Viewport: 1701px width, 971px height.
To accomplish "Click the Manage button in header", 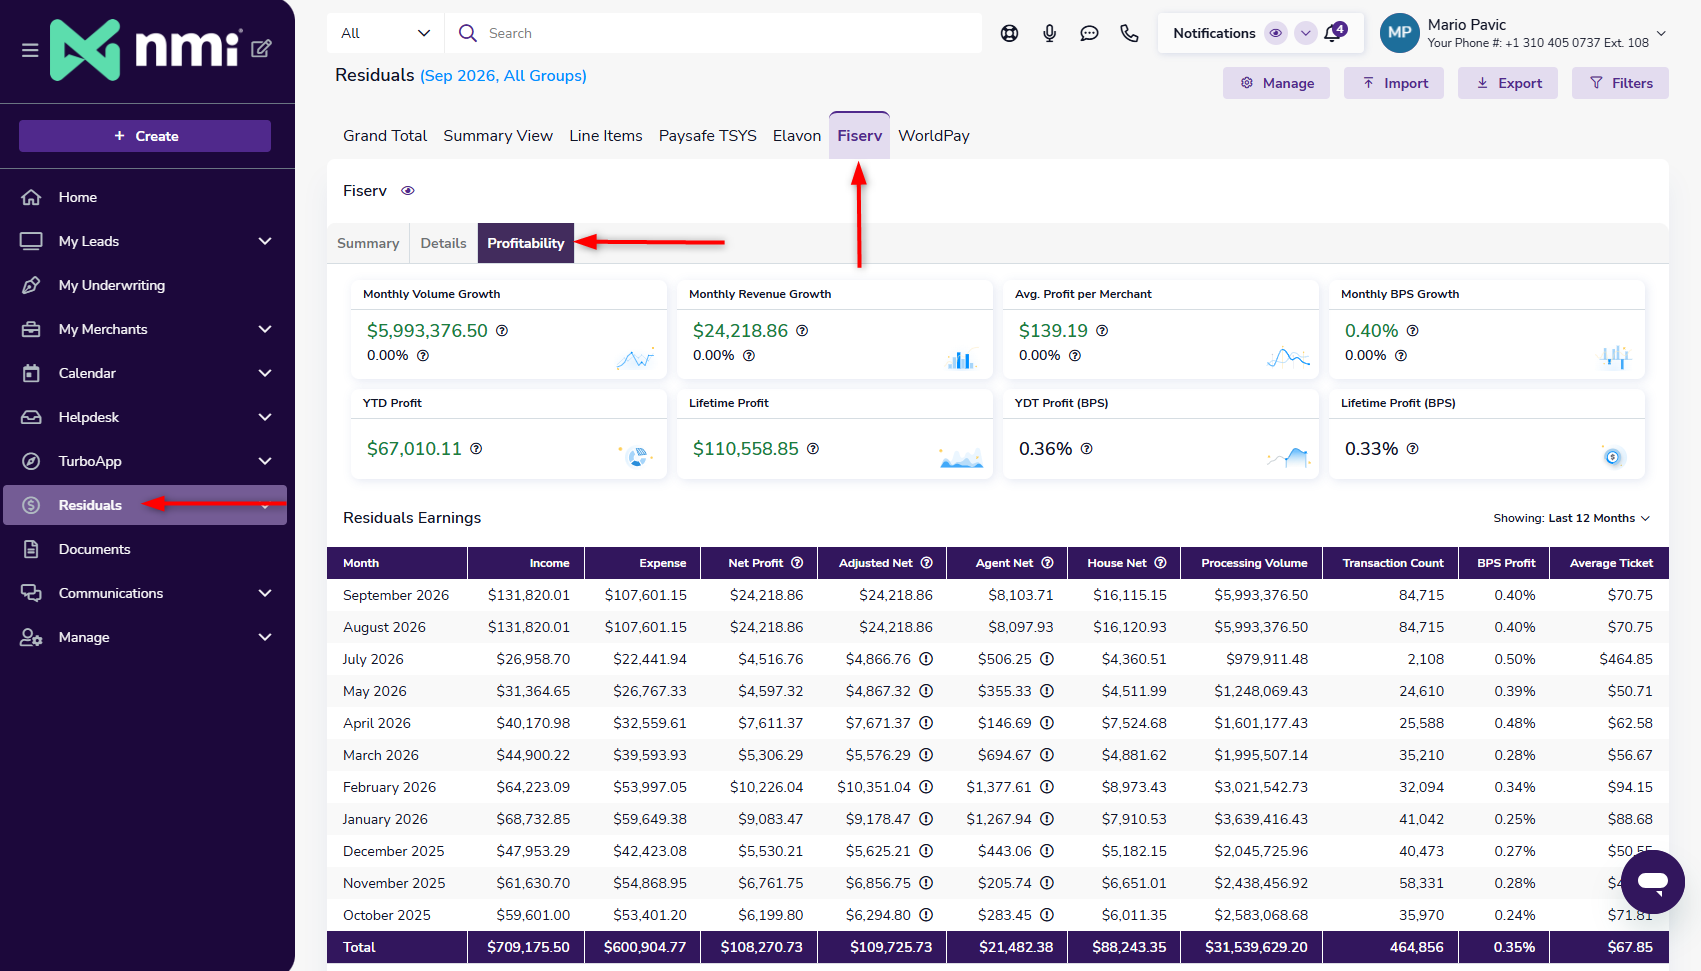I will [x=1276, y=83].
